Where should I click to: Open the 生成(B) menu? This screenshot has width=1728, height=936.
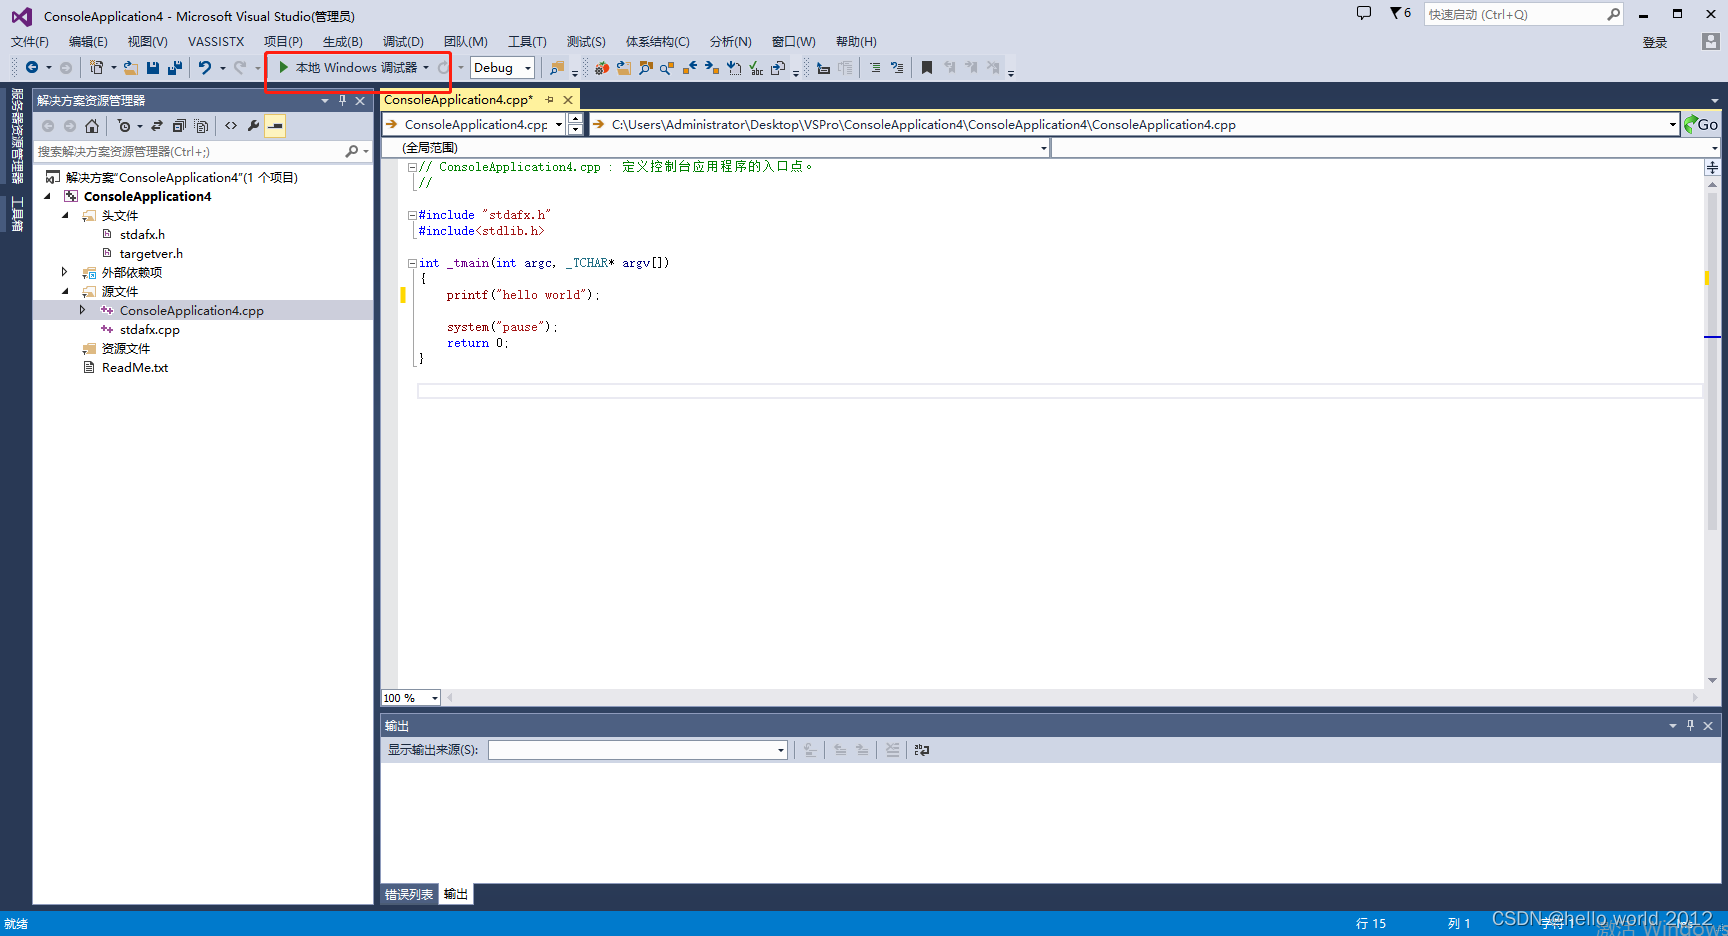(343, 42)
